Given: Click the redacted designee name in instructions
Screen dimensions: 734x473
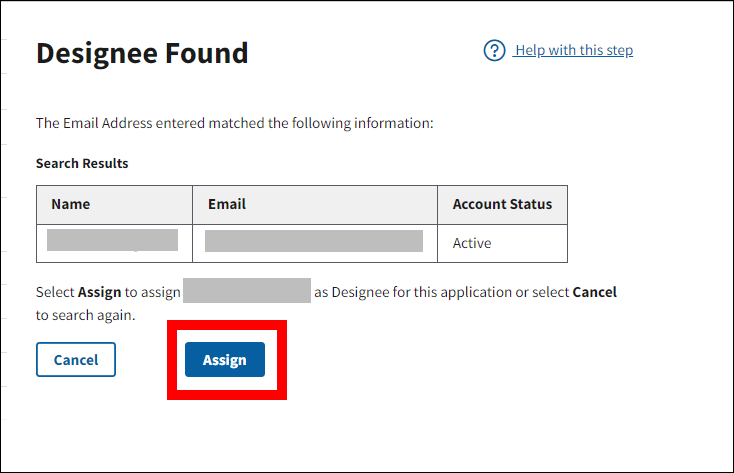Looking at the screenshot, I should coord(247,291).
